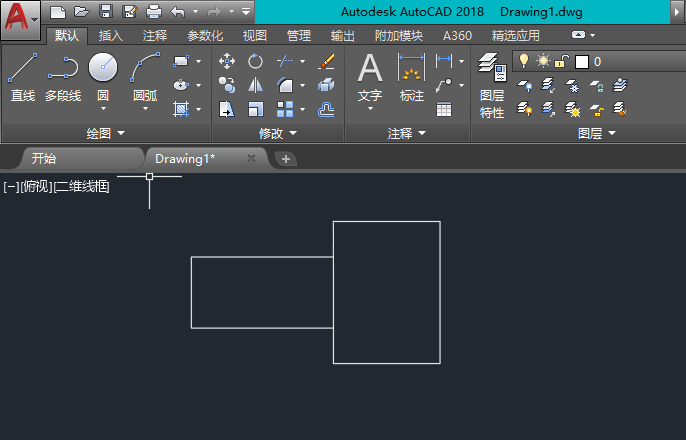Switch to the View (视图) ribbon tab
Image resolution: width=686 pixels, height=440 pixels.
point(255,35)
